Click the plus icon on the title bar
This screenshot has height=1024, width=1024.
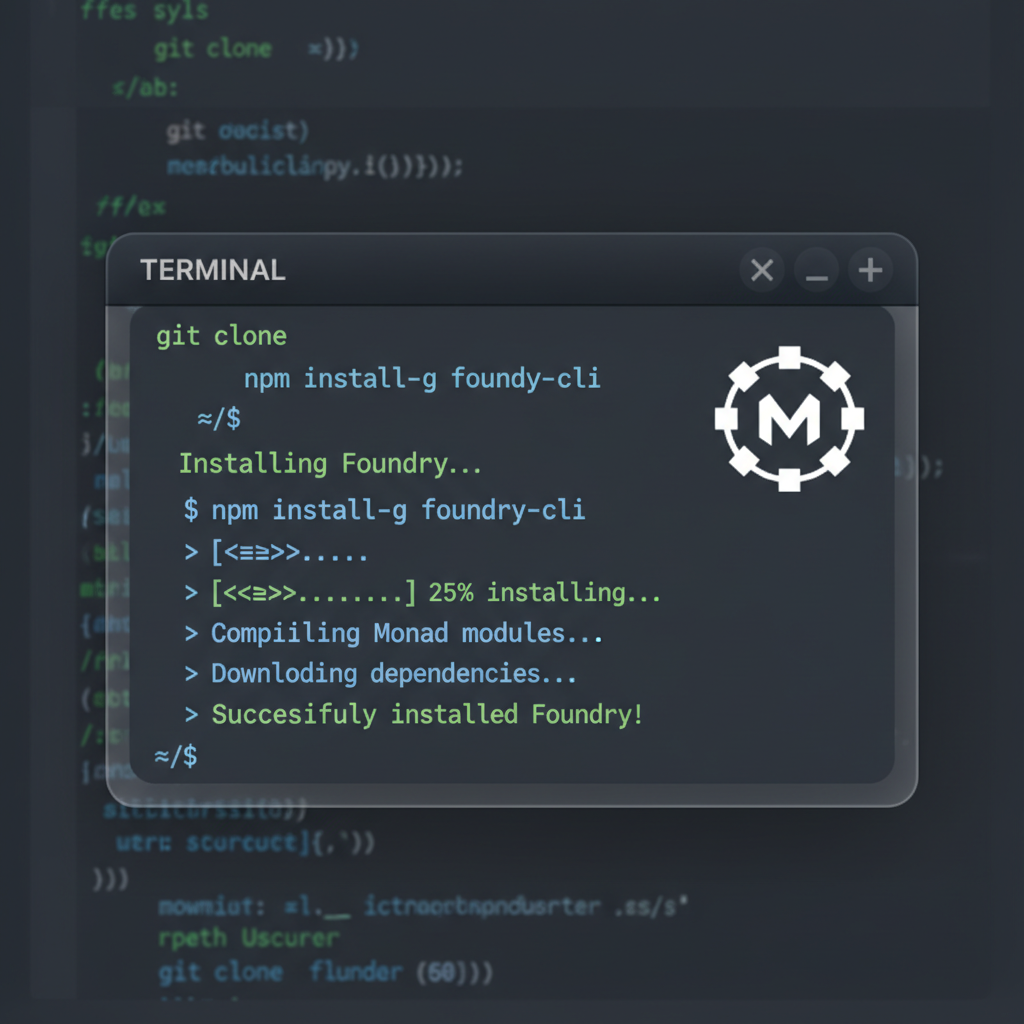coord(869,270)
